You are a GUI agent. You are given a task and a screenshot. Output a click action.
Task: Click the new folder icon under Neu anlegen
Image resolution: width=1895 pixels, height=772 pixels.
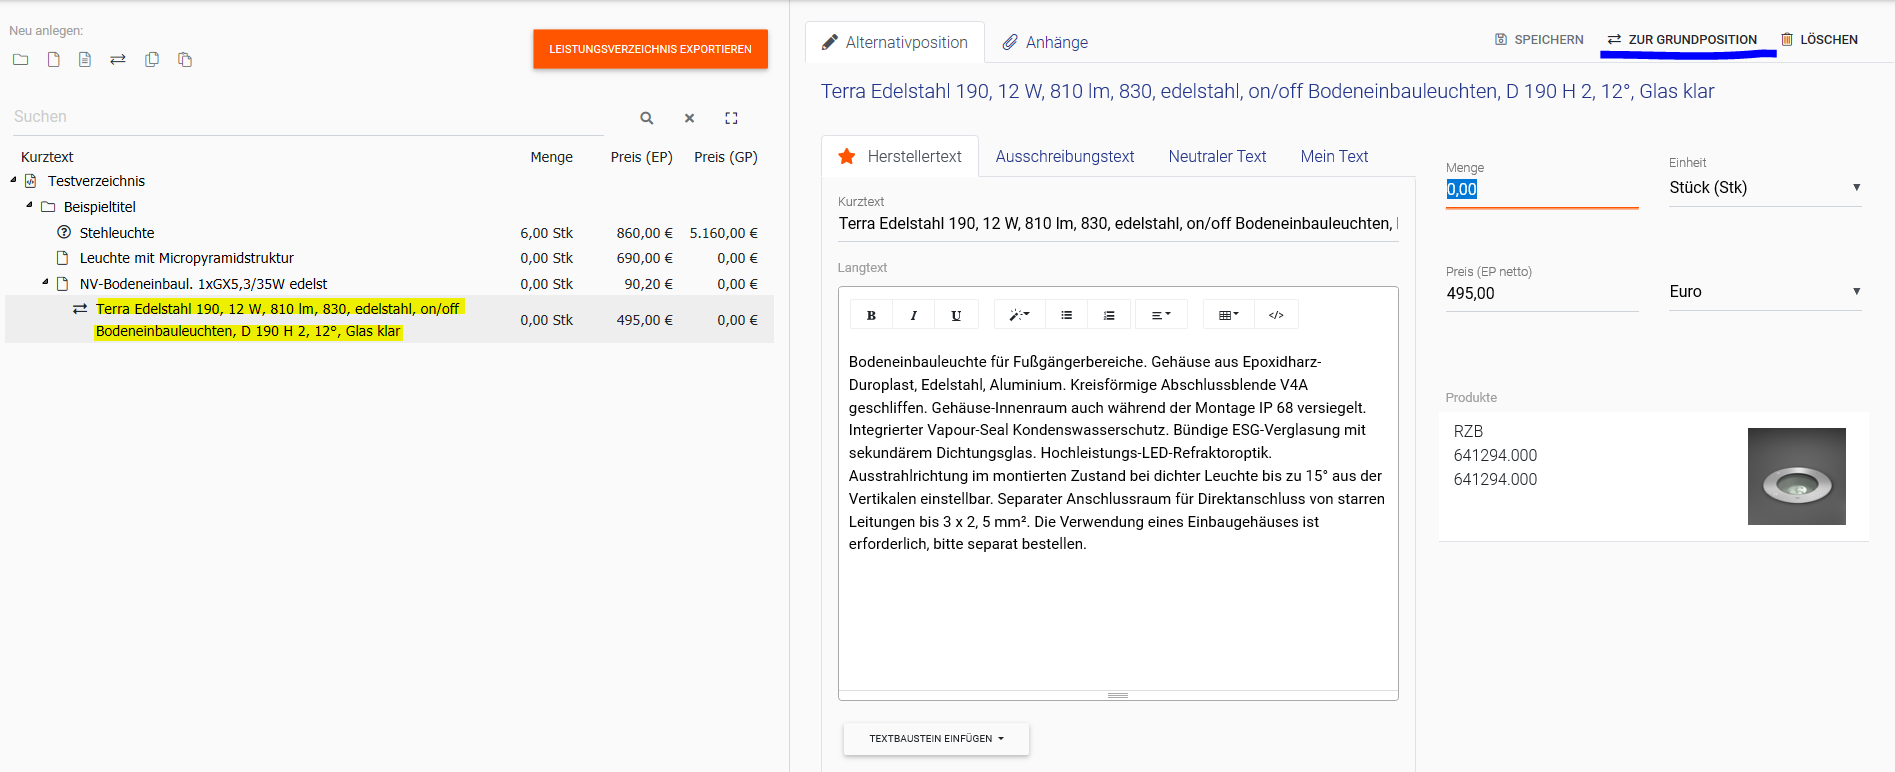coord(20,60)
